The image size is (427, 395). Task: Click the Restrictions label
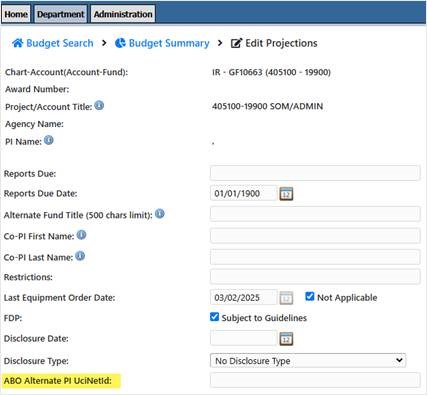coord(28,277)
